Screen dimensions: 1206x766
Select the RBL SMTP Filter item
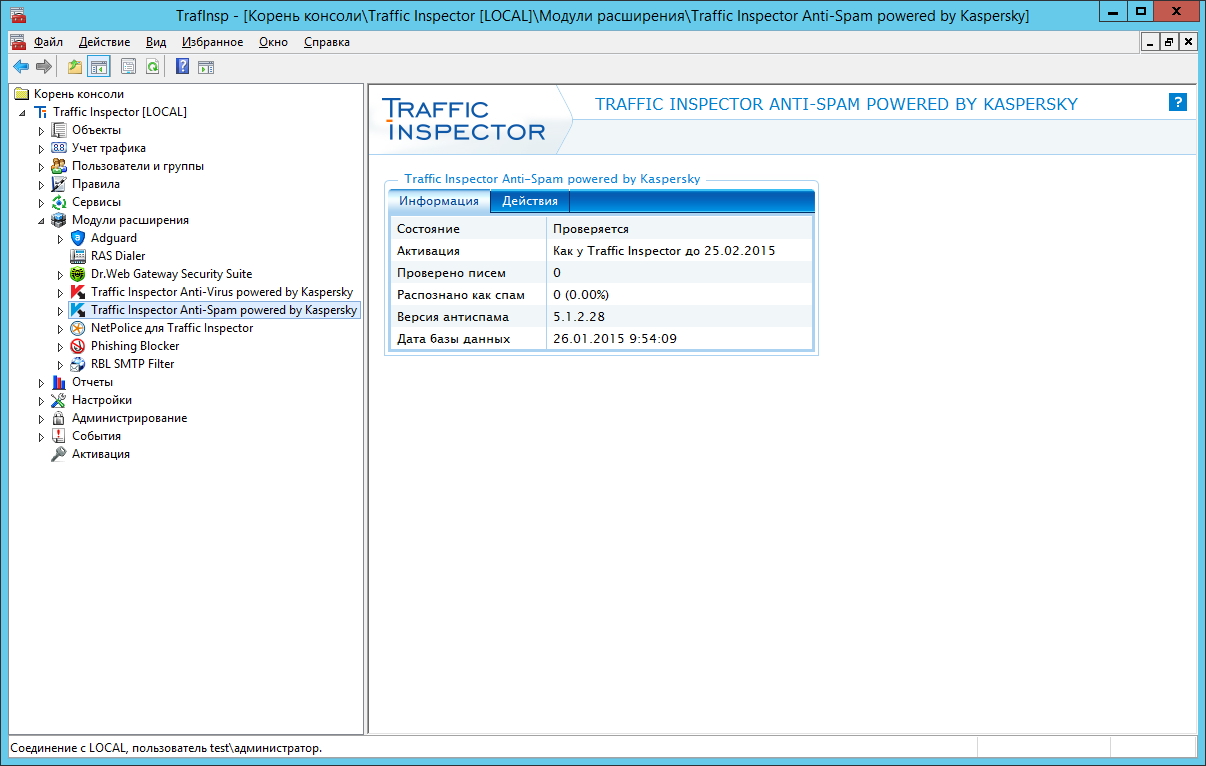pos(133,364)
